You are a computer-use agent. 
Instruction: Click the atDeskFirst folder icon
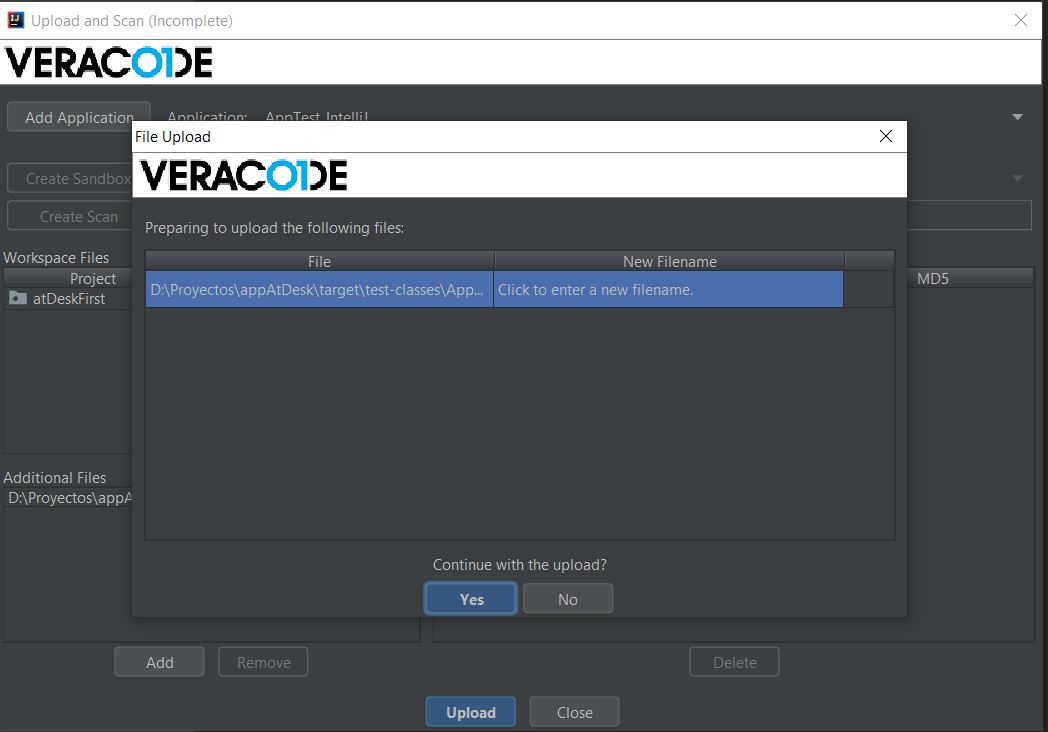[18, 297]
